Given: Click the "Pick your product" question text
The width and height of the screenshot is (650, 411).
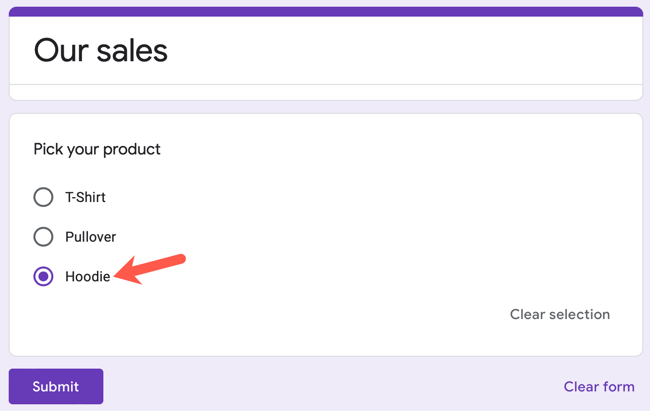Looking at the screenshot, I should 97,149.
